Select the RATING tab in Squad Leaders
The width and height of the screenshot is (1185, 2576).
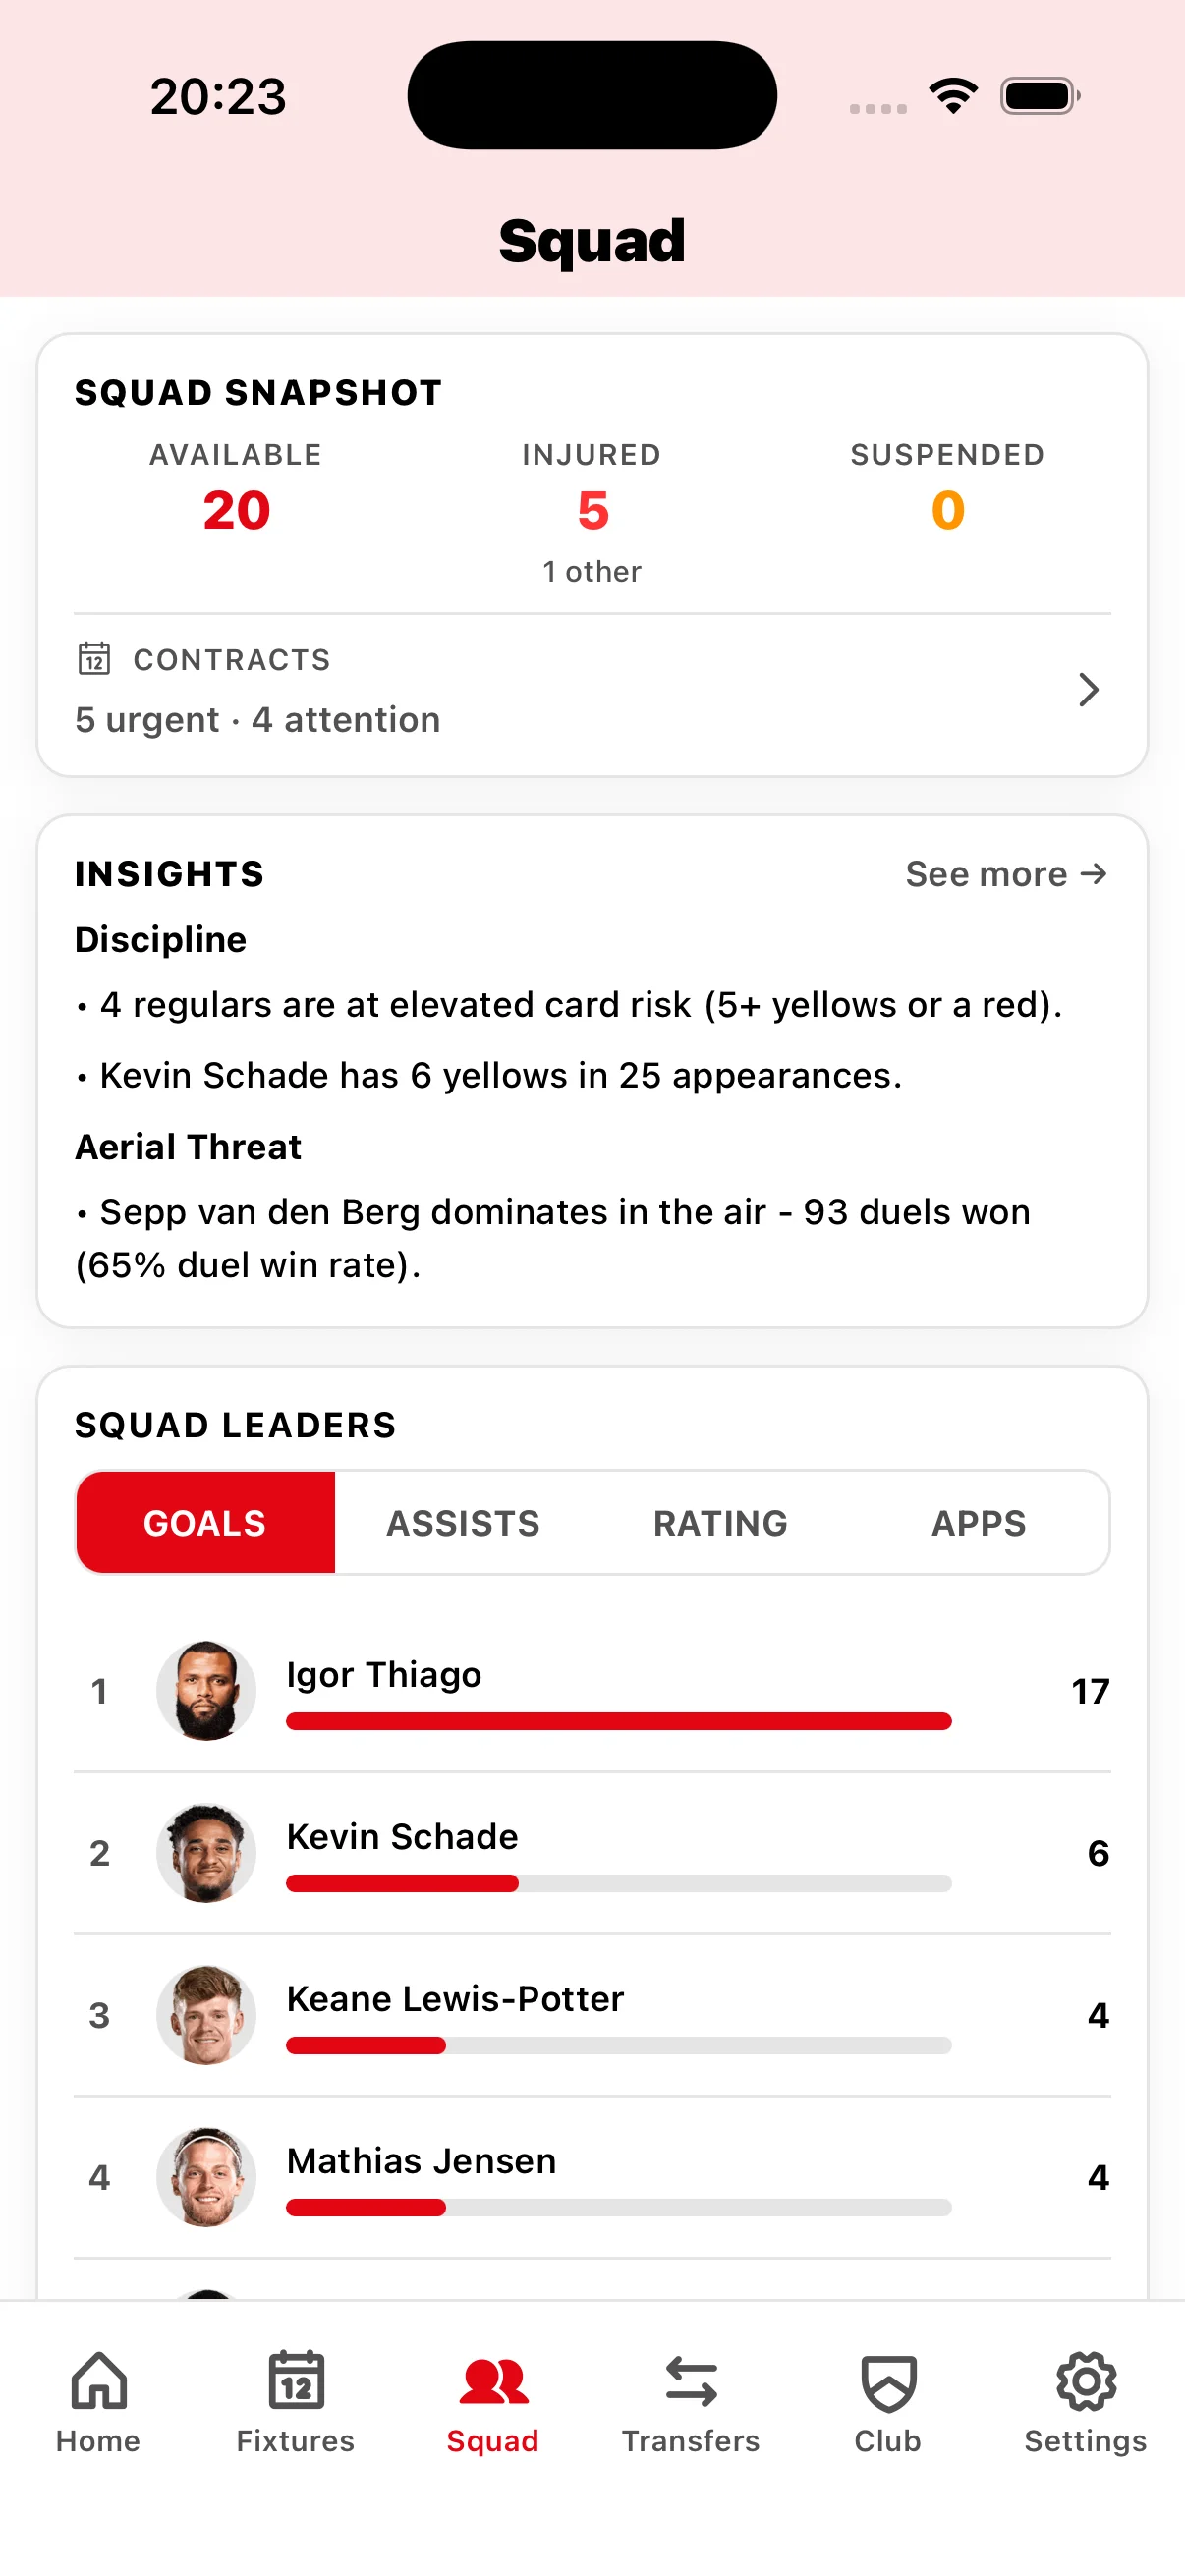pyautogui.click(x=720, y=1522)
